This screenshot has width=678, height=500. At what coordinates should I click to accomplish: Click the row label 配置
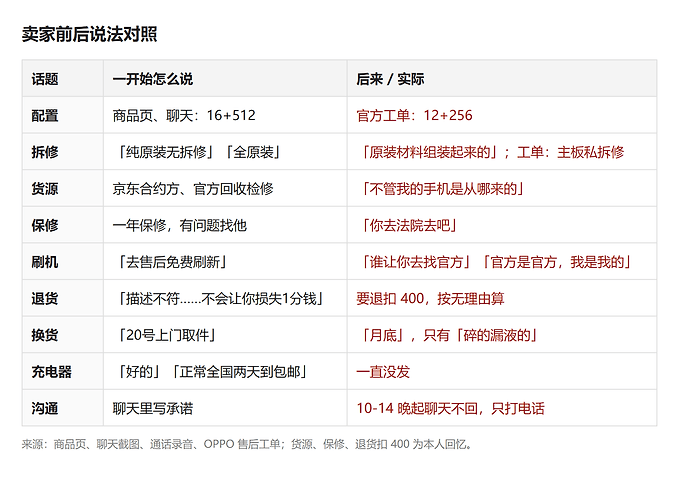coord(63,115)
